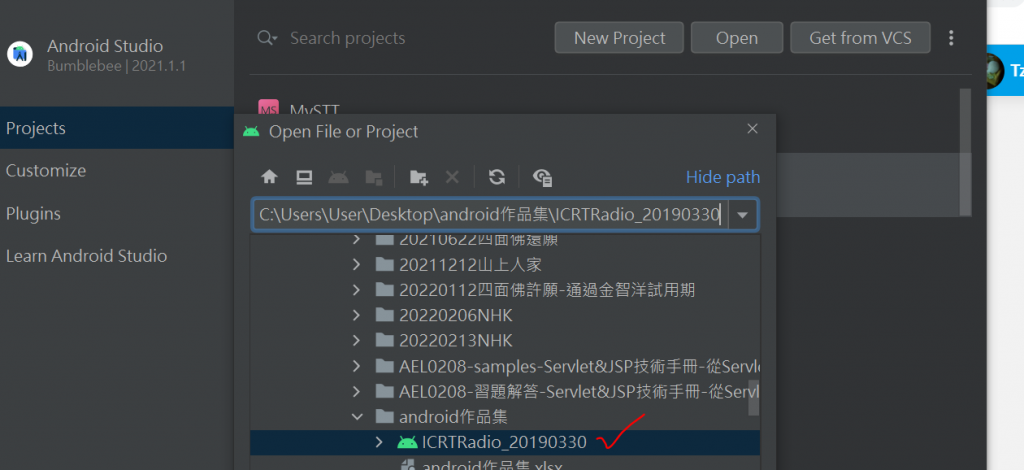Click the folder icon of 20211212山上人家
The height and width of the screenshot is (470, 1024).
(385, 264)
